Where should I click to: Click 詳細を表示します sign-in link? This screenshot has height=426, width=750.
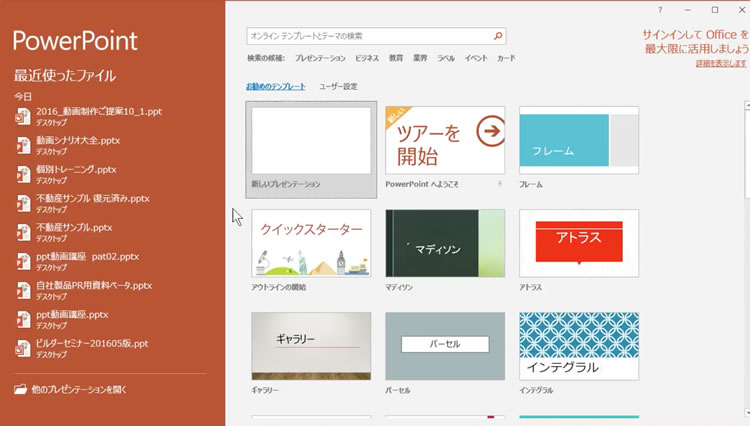click(721, 63)
